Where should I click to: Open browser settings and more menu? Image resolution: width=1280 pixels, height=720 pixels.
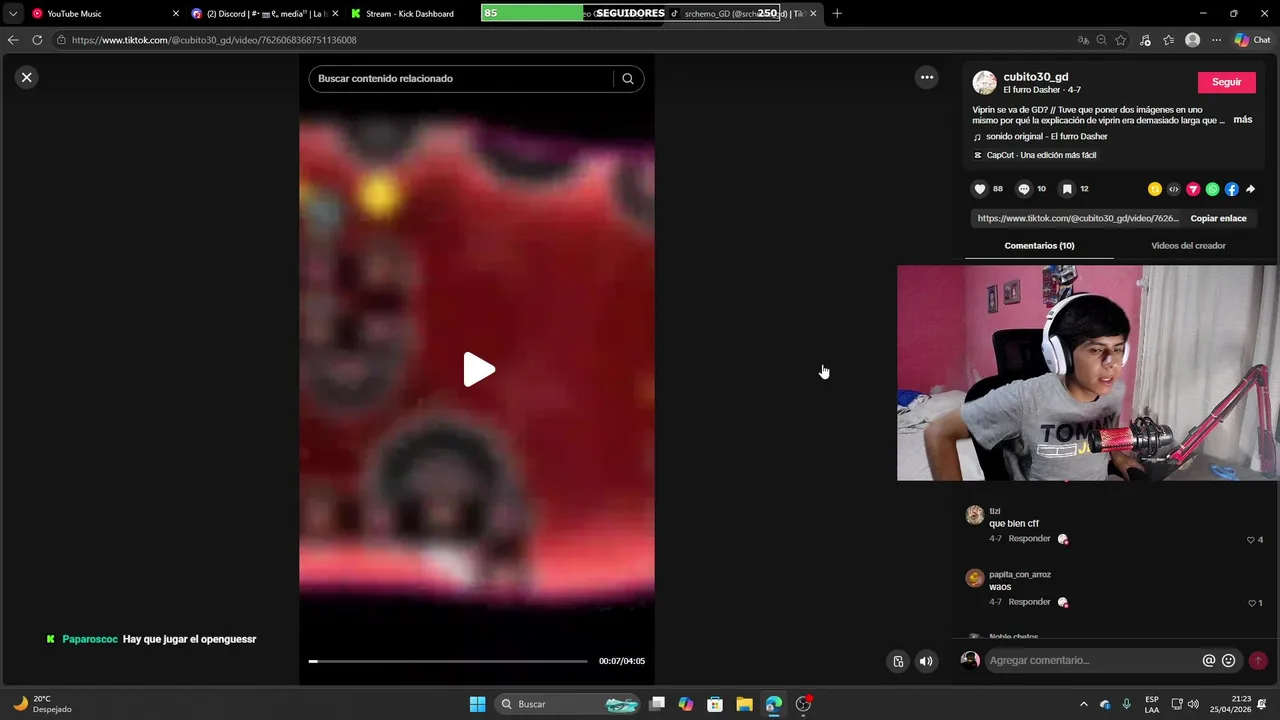(1216, 40)
